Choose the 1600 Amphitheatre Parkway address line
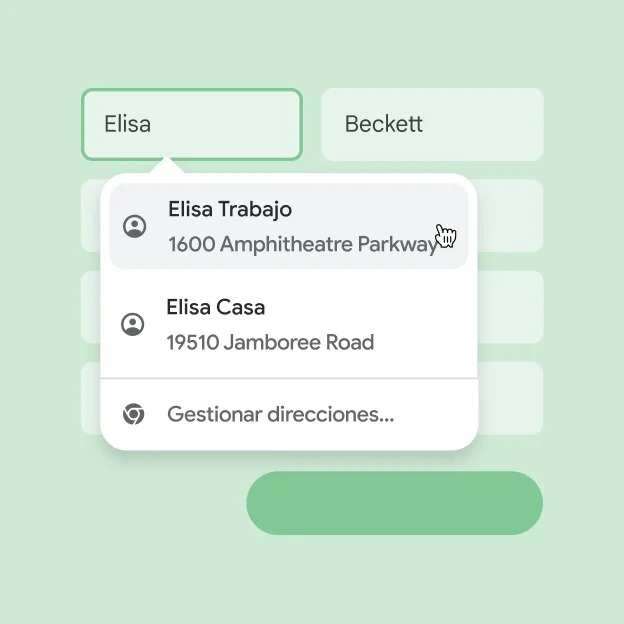 (x=302, y=244)
